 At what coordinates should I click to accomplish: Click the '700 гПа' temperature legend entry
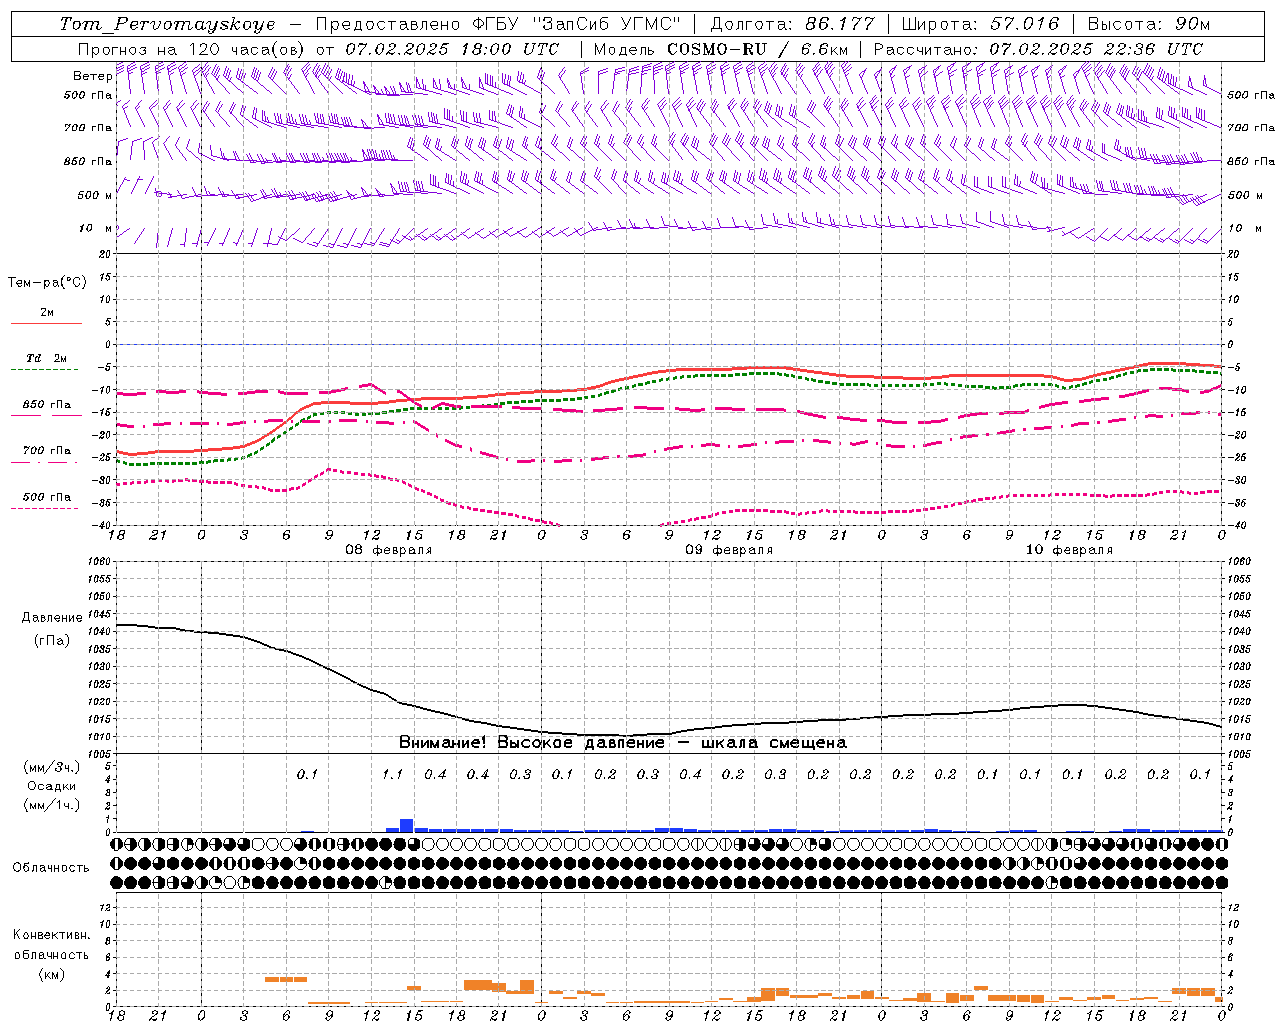(47, 451)
